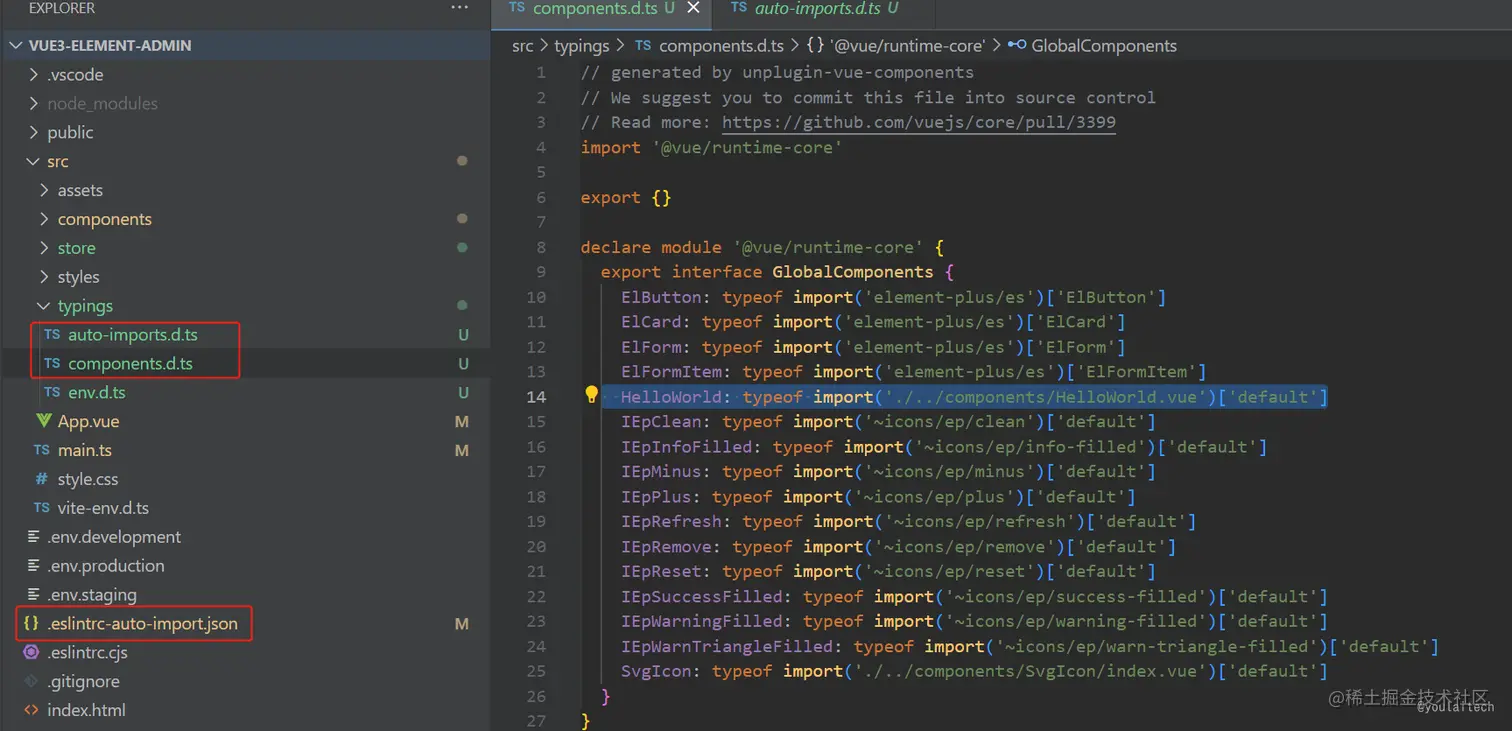
Task: Open the Explorer more actions ellipsis
Action: click(459, 8)
